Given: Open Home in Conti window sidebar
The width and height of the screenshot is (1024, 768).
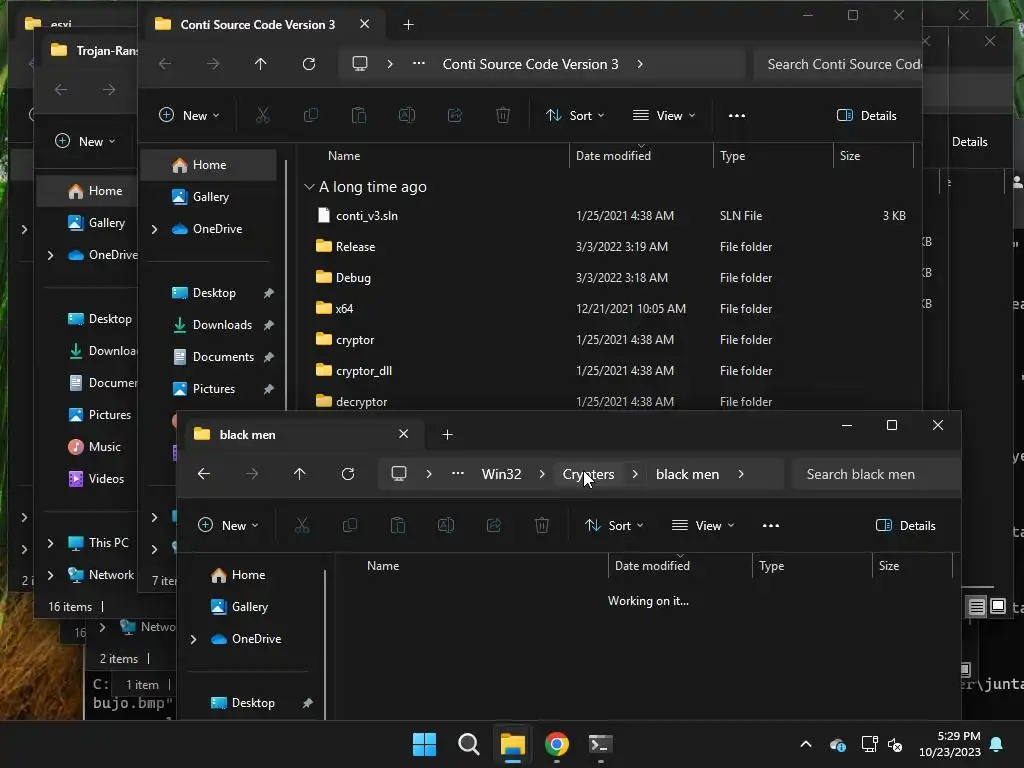Looking at the screenshot, I should (209, 165).
